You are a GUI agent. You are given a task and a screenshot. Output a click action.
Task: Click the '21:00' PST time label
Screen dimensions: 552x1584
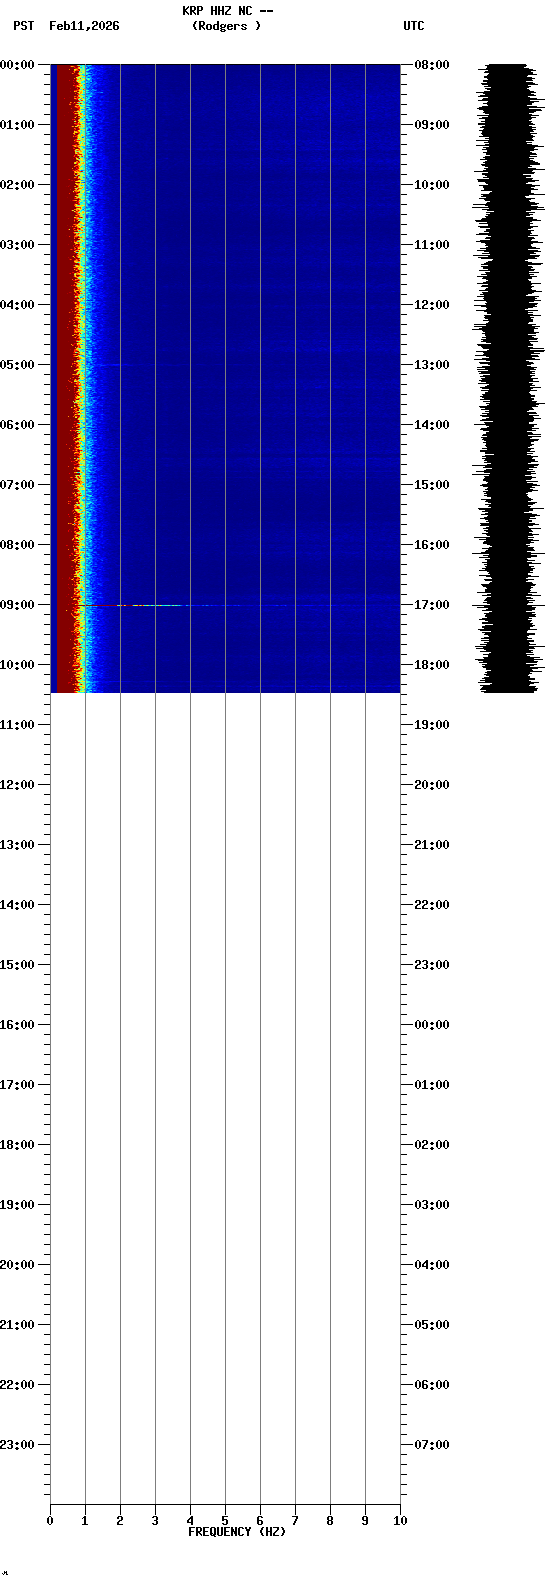[18, 1325]
